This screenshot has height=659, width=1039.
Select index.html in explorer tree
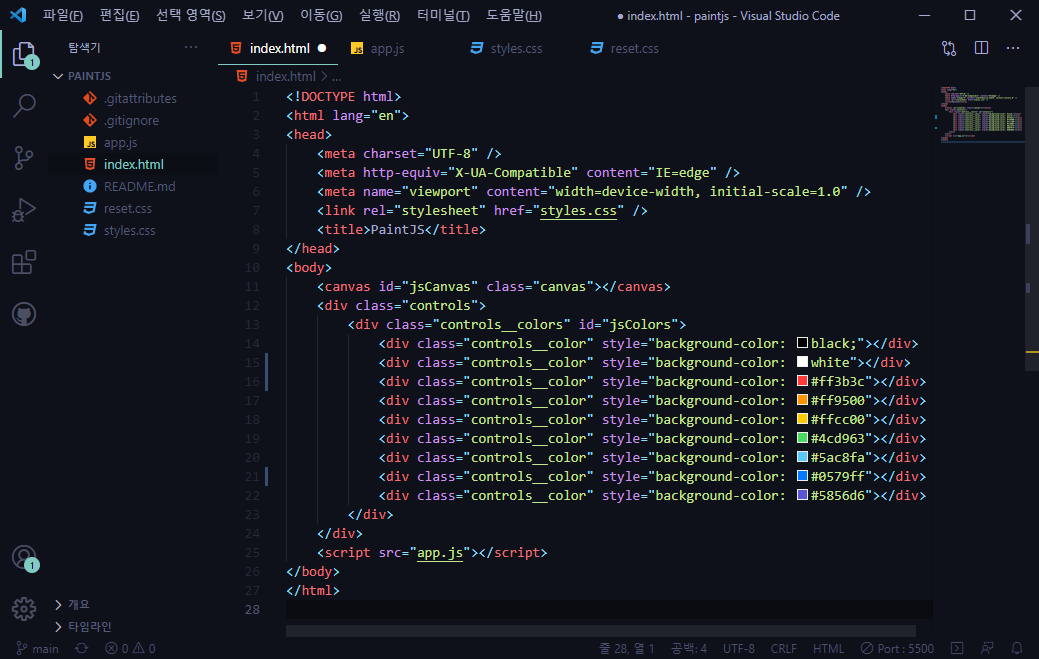pyautogui.click(x=133, y=164)
